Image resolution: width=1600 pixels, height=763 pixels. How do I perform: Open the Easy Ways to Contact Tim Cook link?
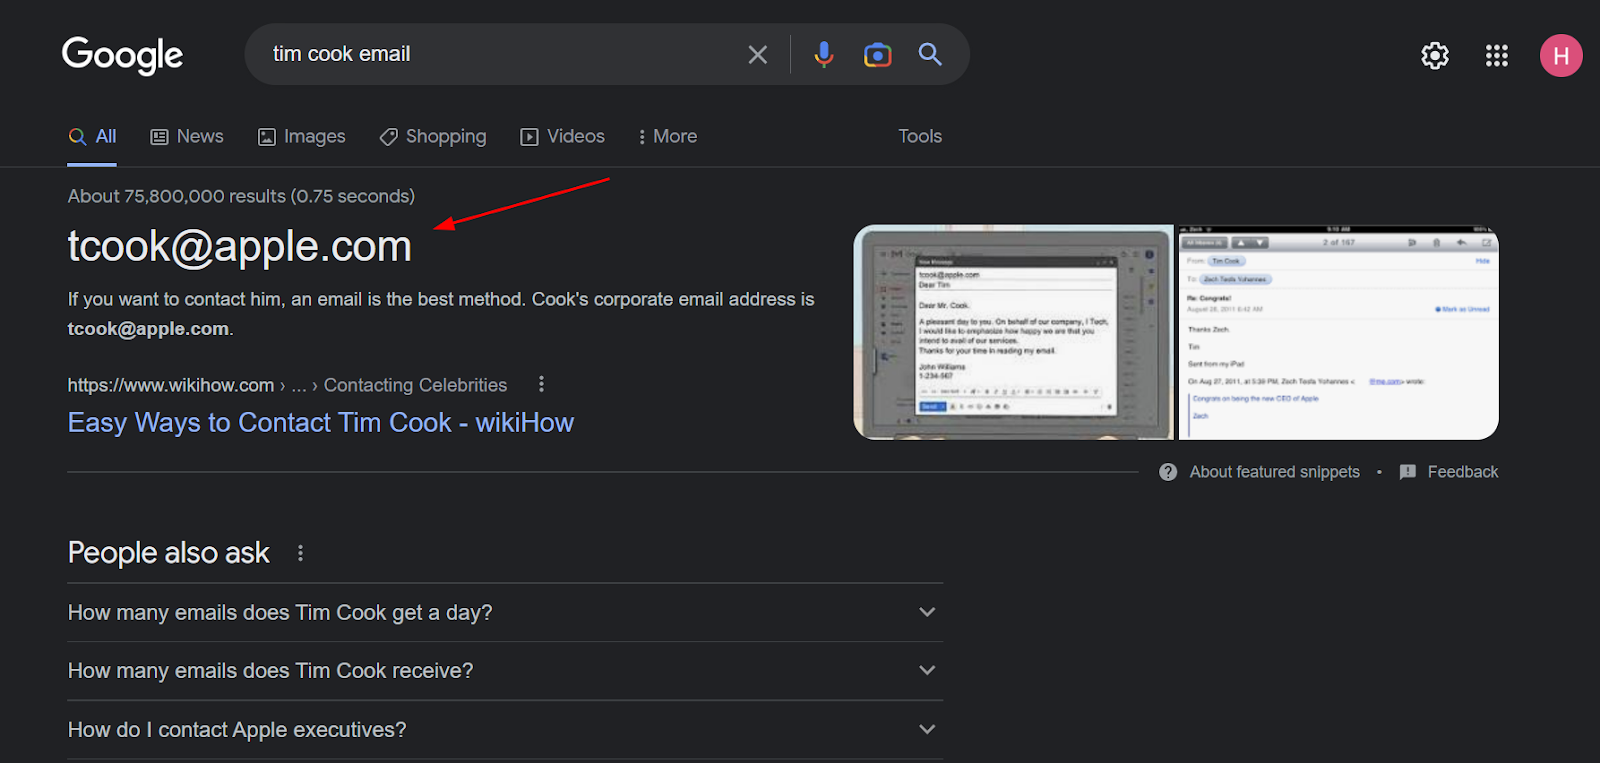tap(321, 423)
